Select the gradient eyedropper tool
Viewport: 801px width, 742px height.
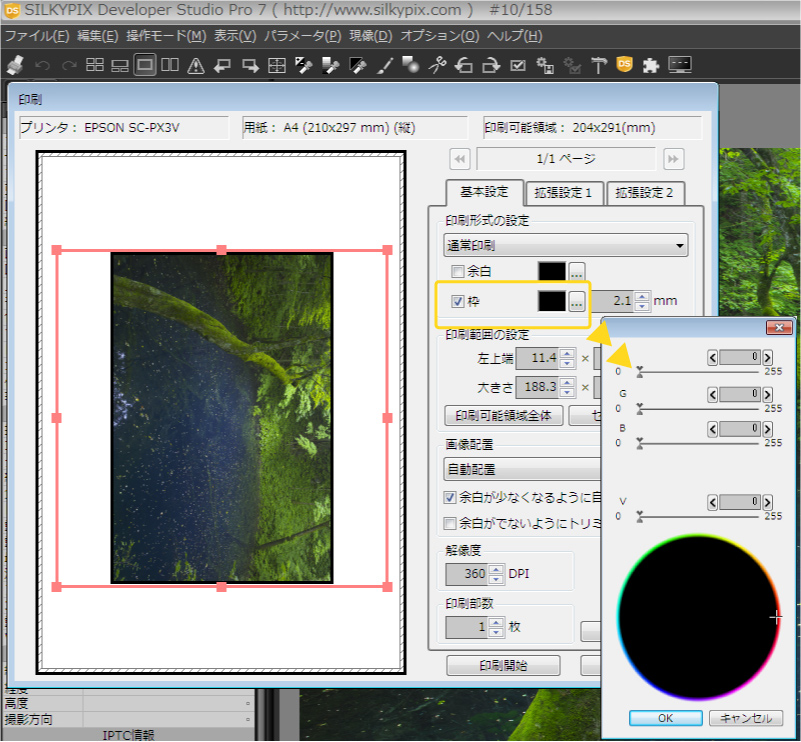pyautogui.click(x=331, y=65)
